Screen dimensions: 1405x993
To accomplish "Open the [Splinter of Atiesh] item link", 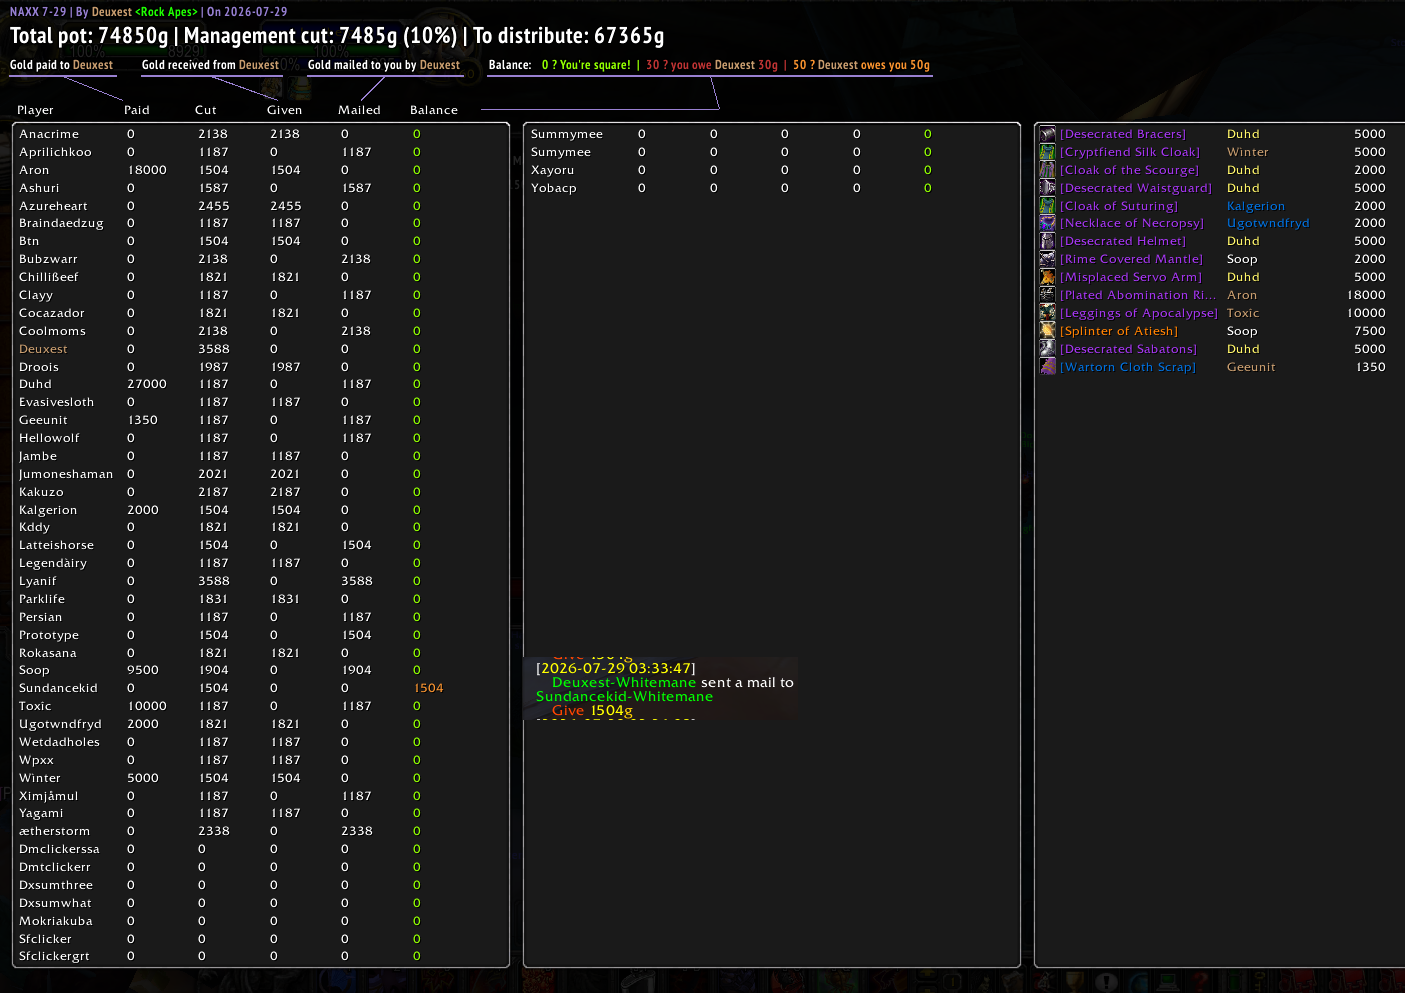I will (x=1119, y=331).
